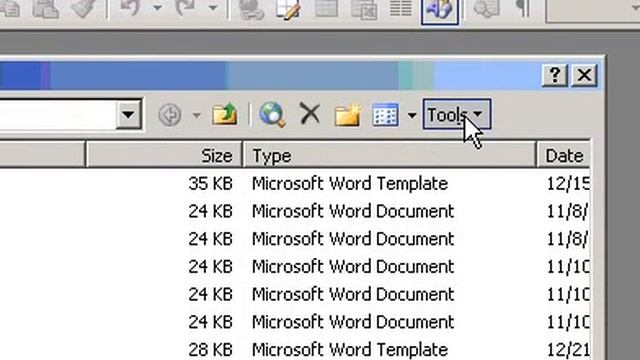Select the 35 KB file size cell

pyautogui.click(x=210, y=184)
